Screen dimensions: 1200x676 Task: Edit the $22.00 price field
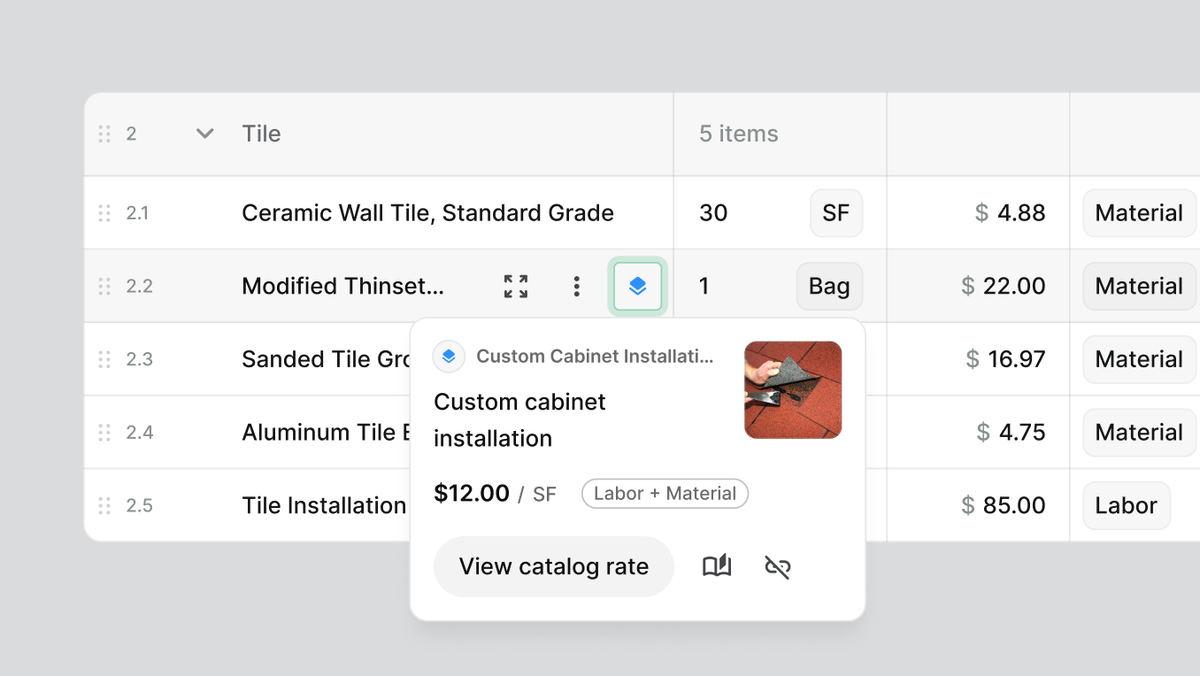1002,286
